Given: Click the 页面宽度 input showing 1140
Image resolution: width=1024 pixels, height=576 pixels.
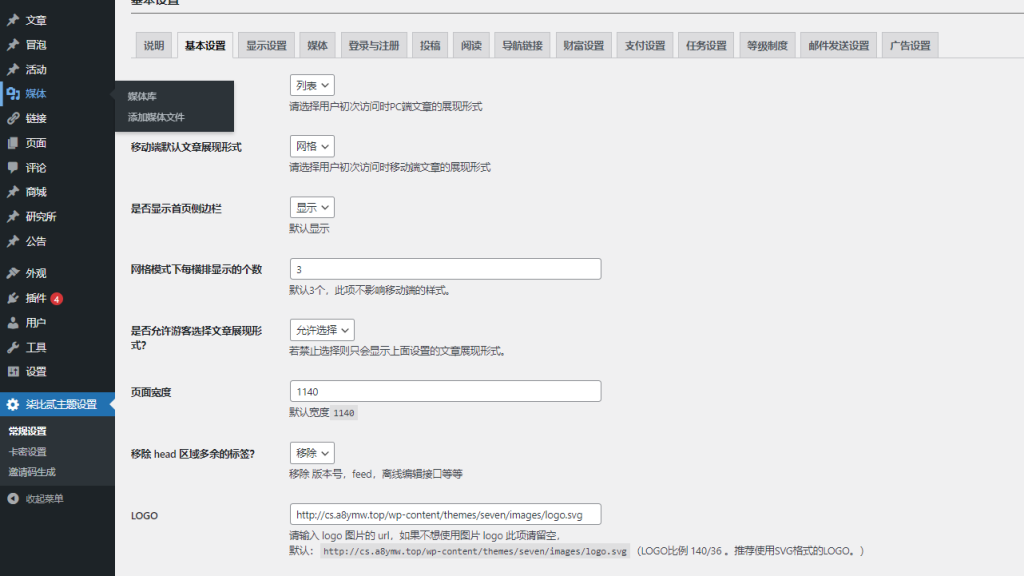Looking at the screenshot, I should pos(445,390).
